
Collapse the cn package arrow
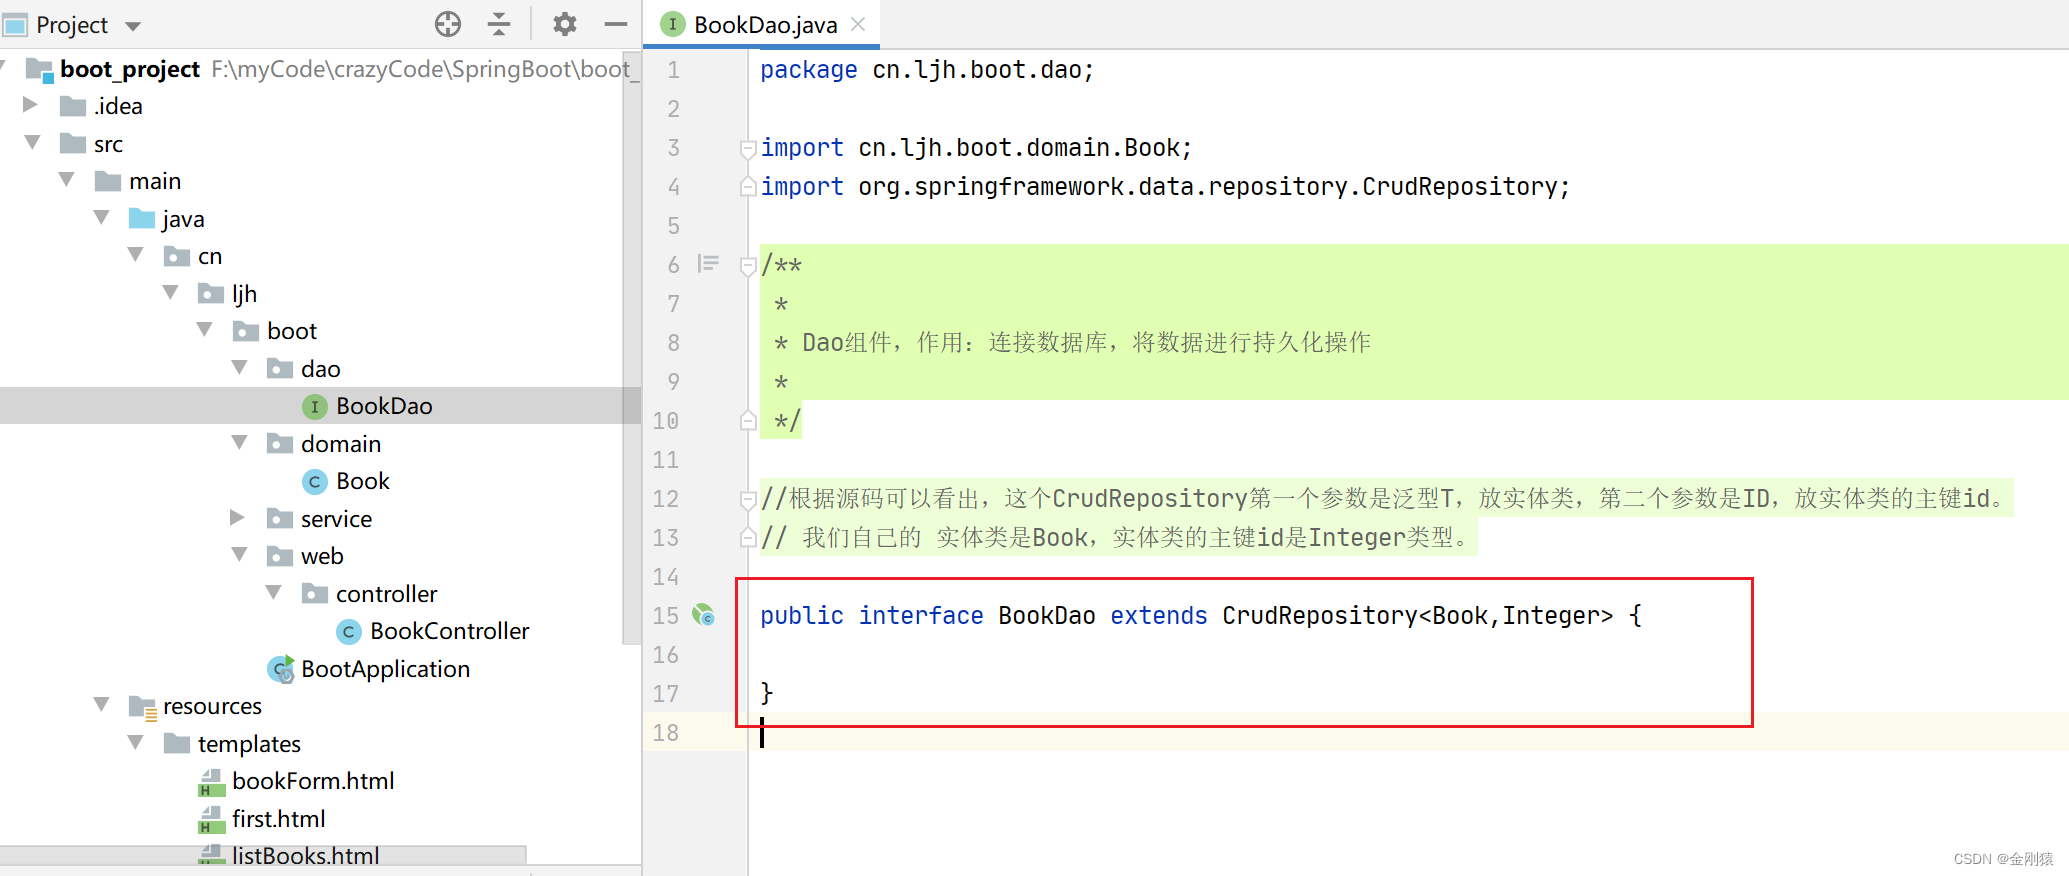(136, 255)
